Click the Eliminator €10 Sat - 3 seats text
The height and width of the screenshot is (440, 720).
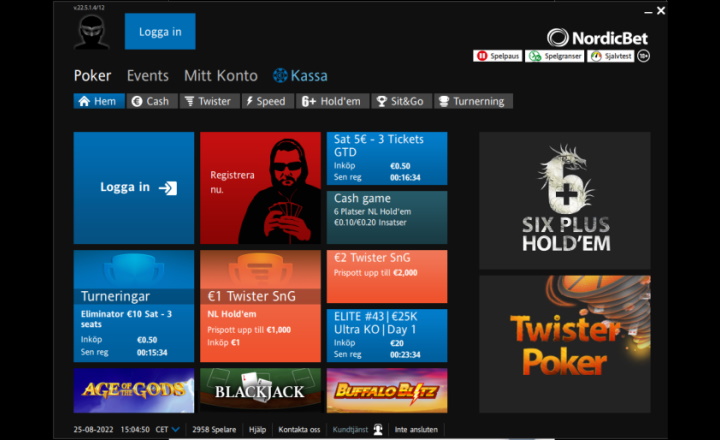126,319
